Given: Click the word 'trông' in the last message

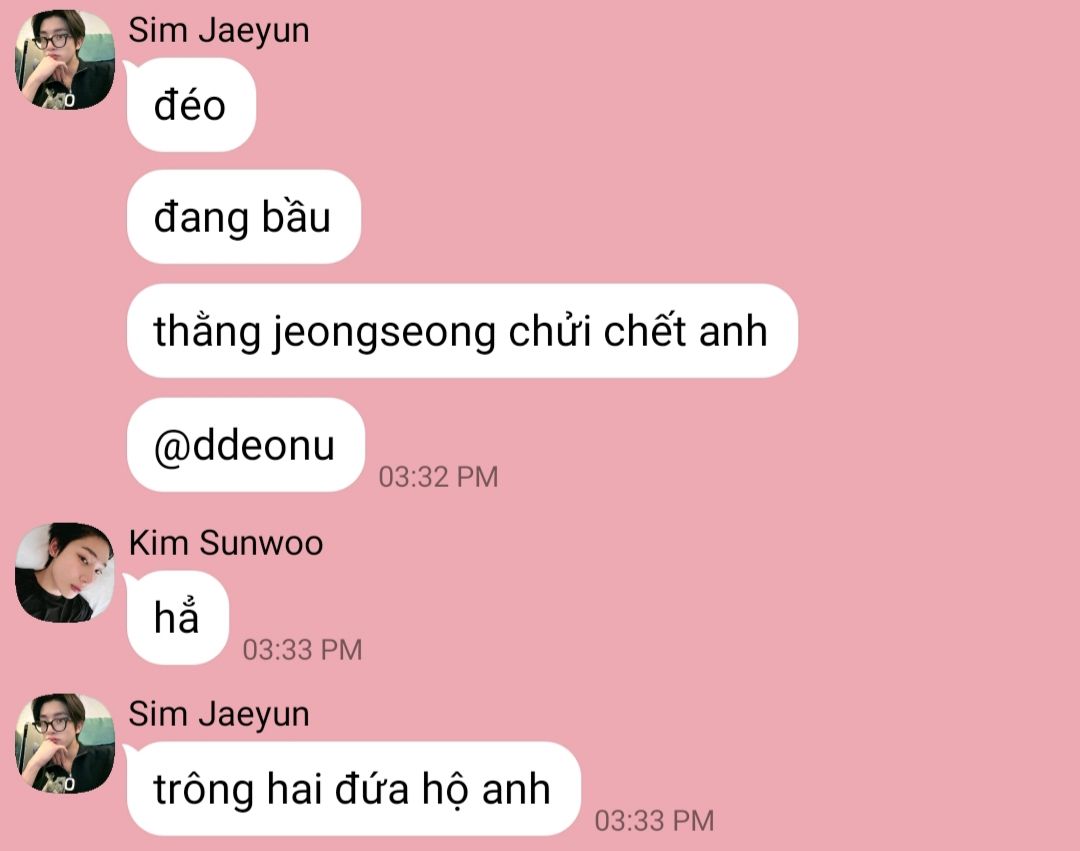Looking at the screenshot, I should click(204, 790).
